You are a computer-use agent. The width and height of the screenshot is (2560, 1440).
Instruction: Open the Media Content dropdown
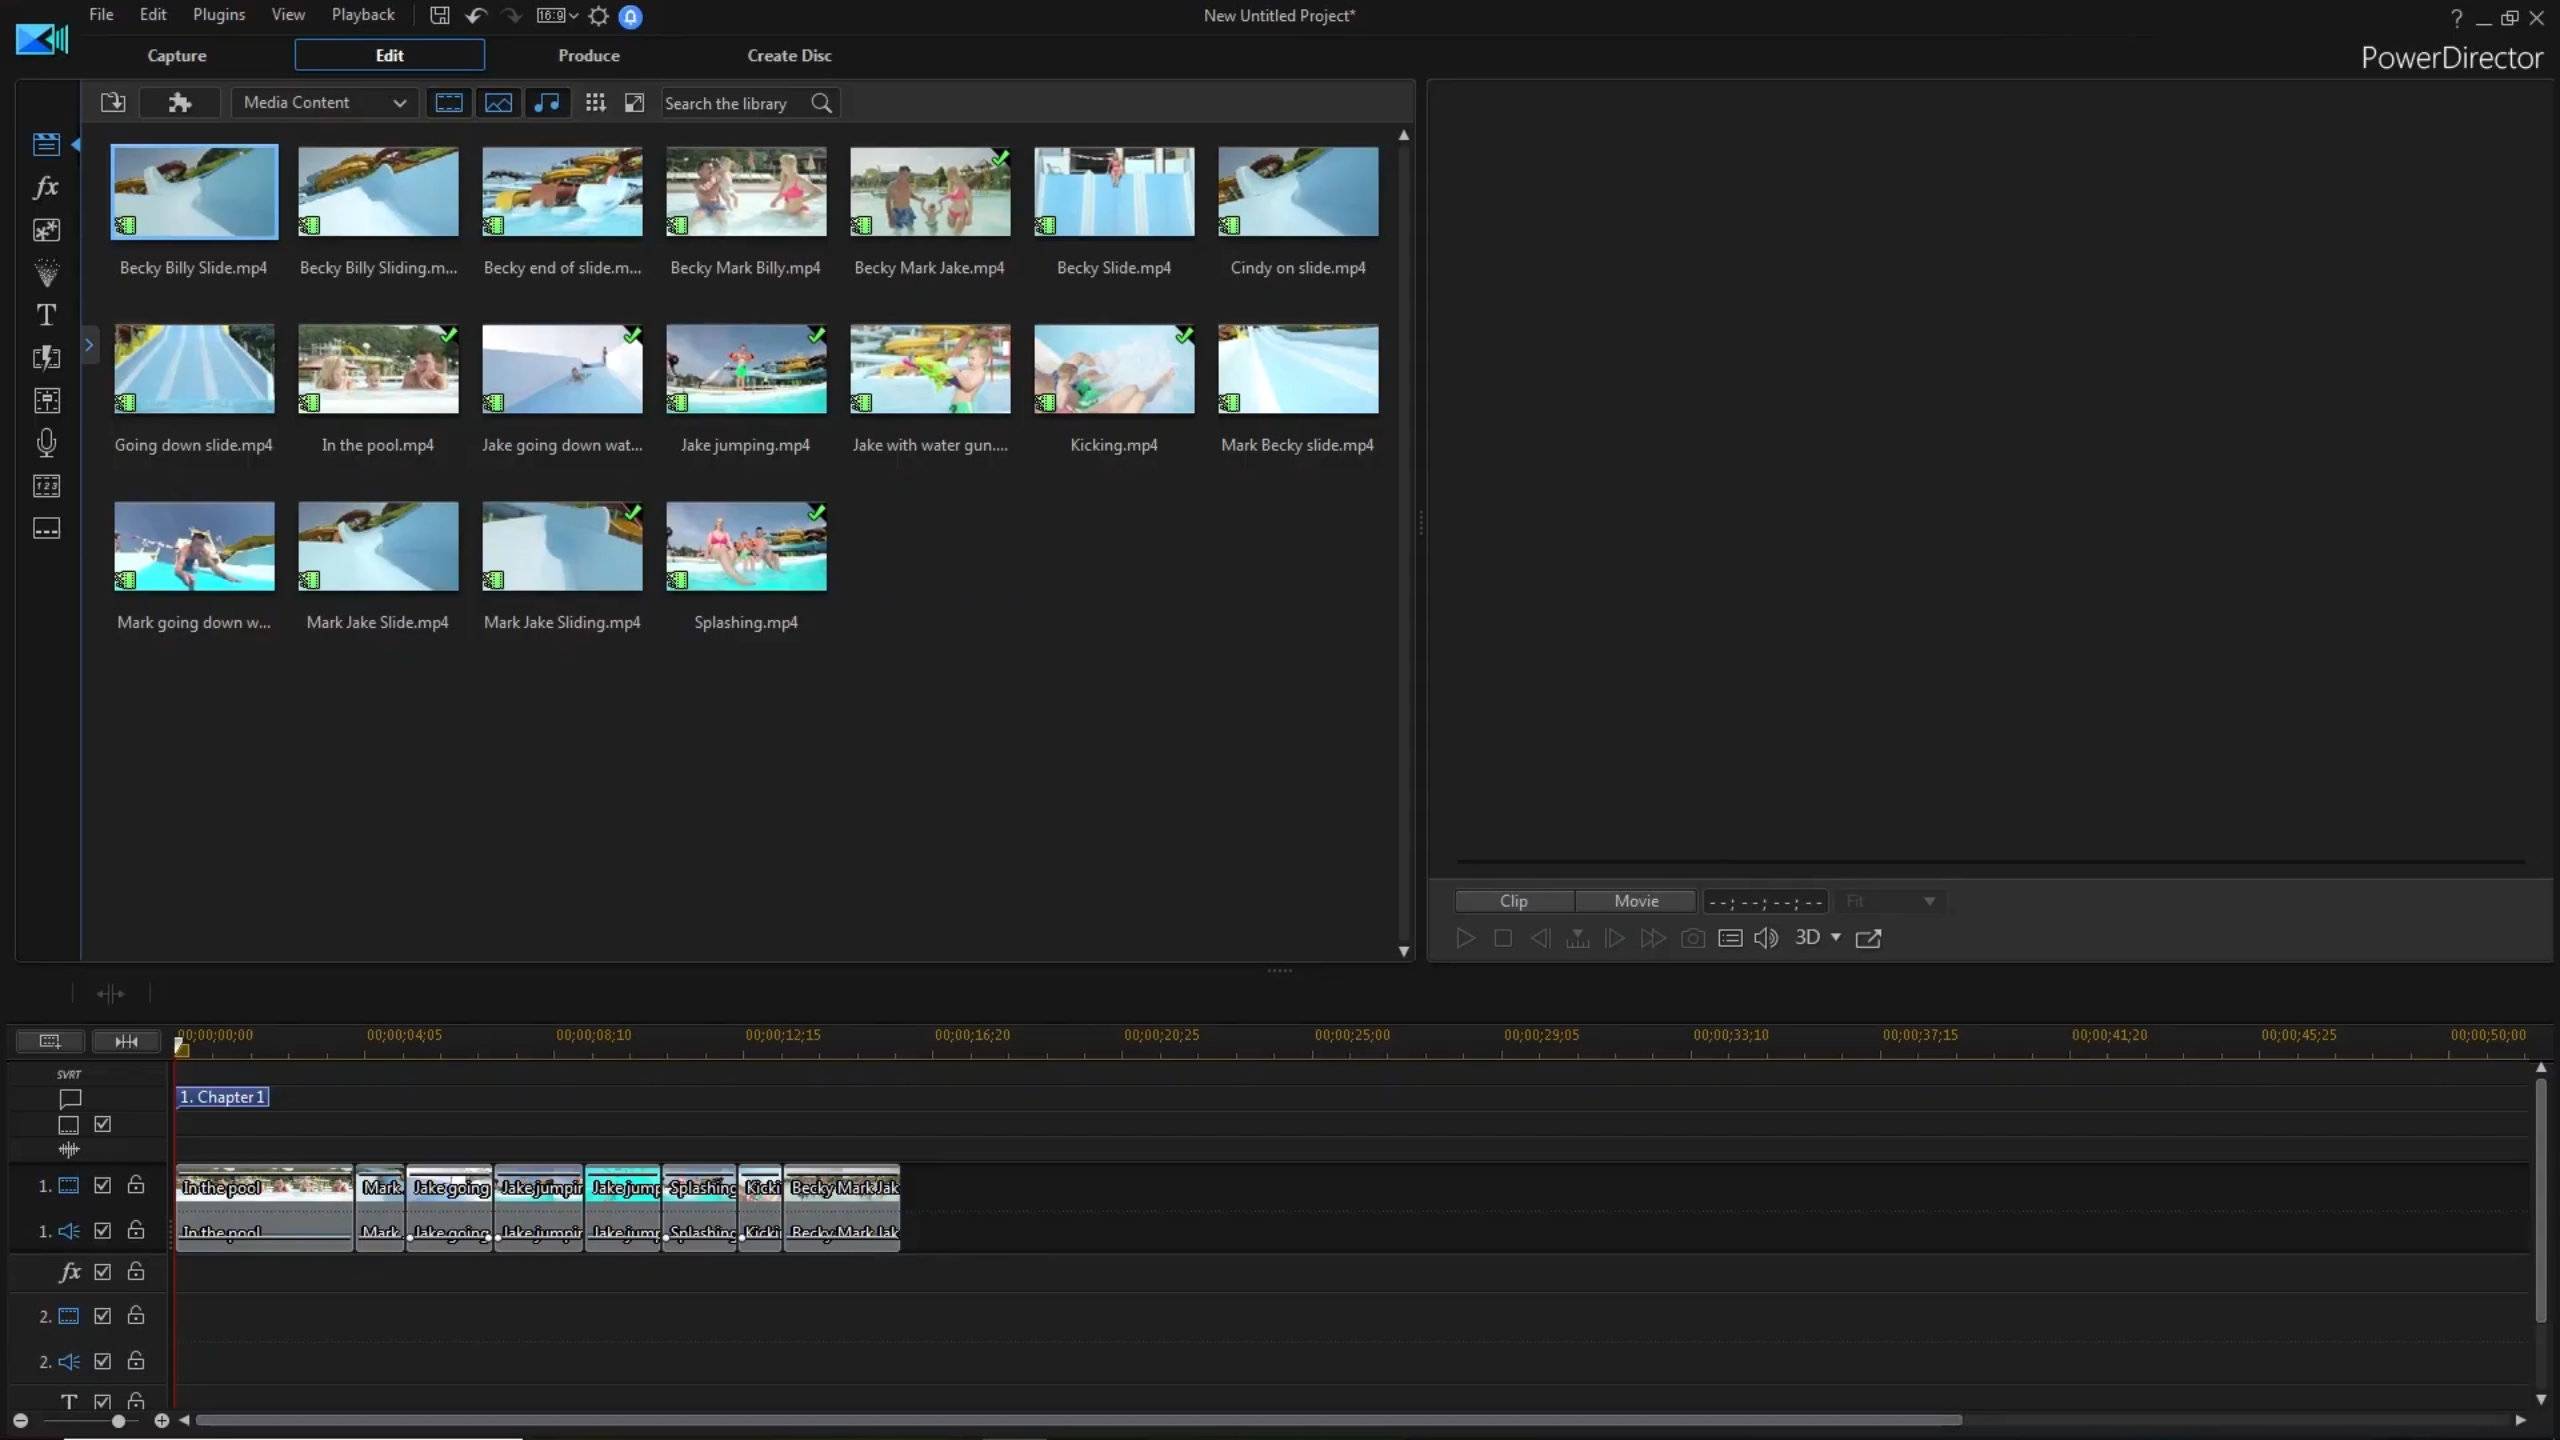(x=324, y=102)
